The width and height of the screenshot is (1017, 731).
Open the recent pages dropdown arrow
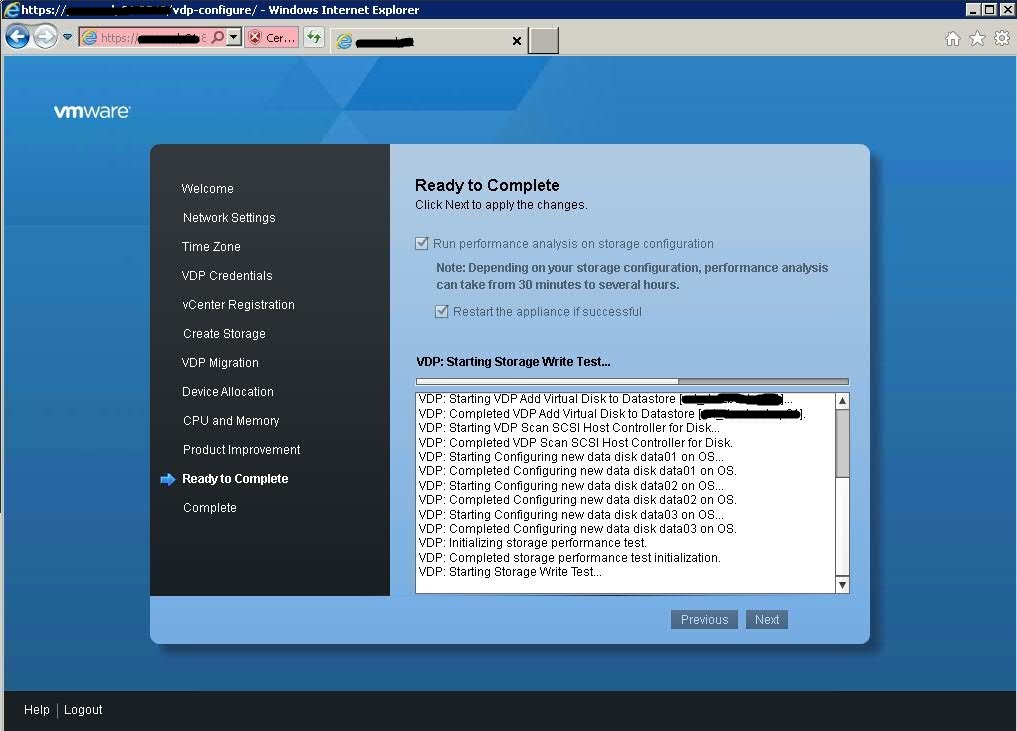(67, 37)
